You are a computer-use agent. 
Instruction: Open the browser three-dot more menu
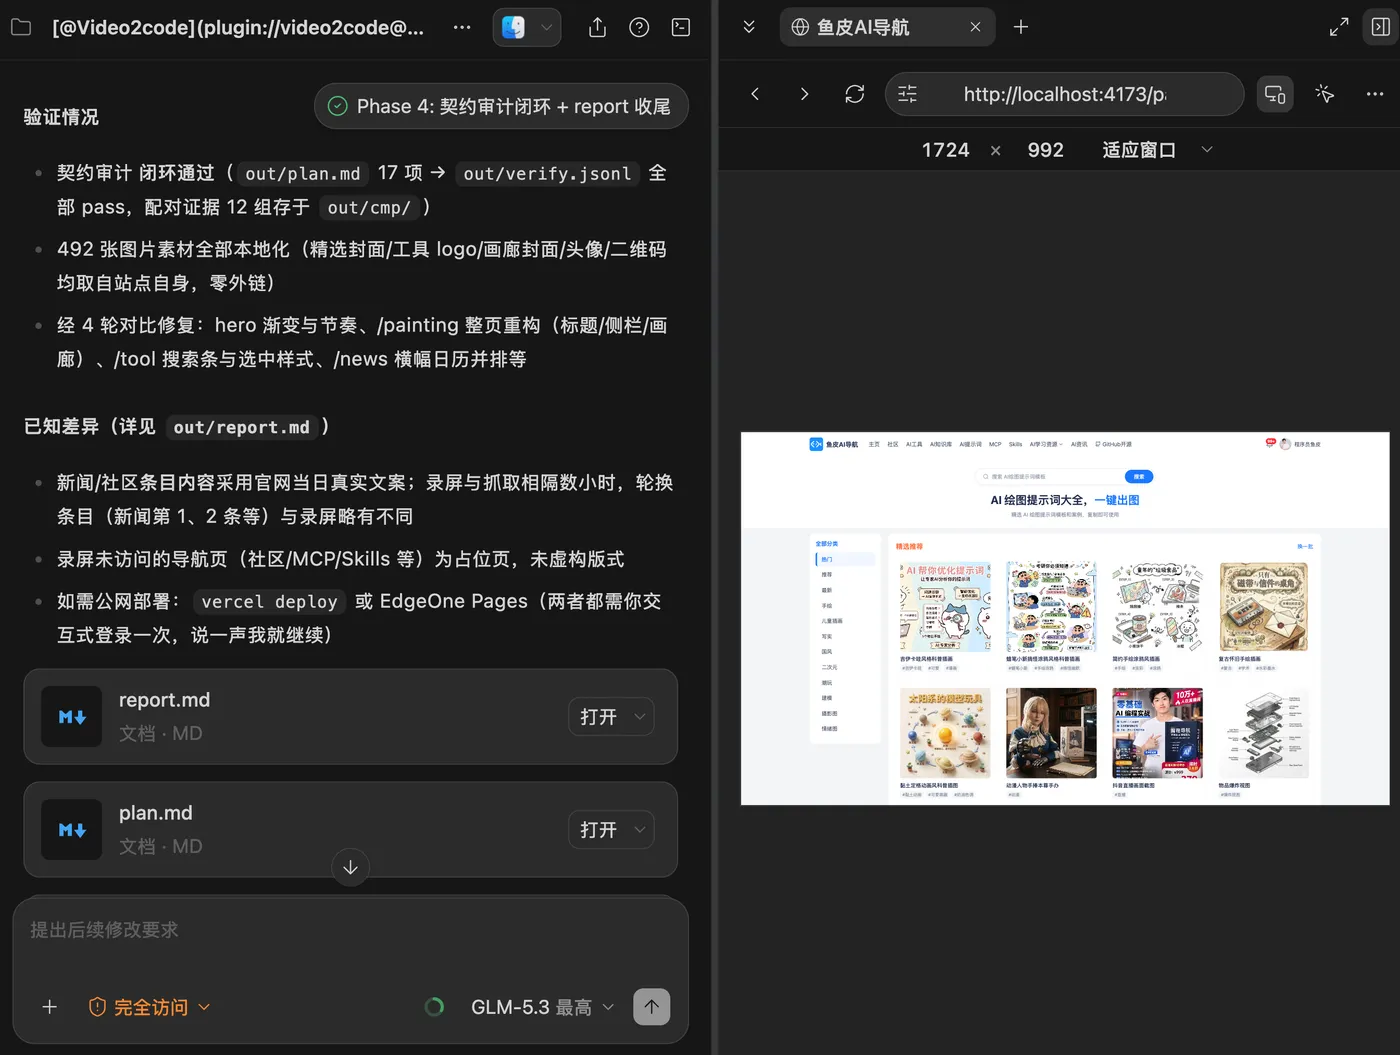click(1375, 94)
